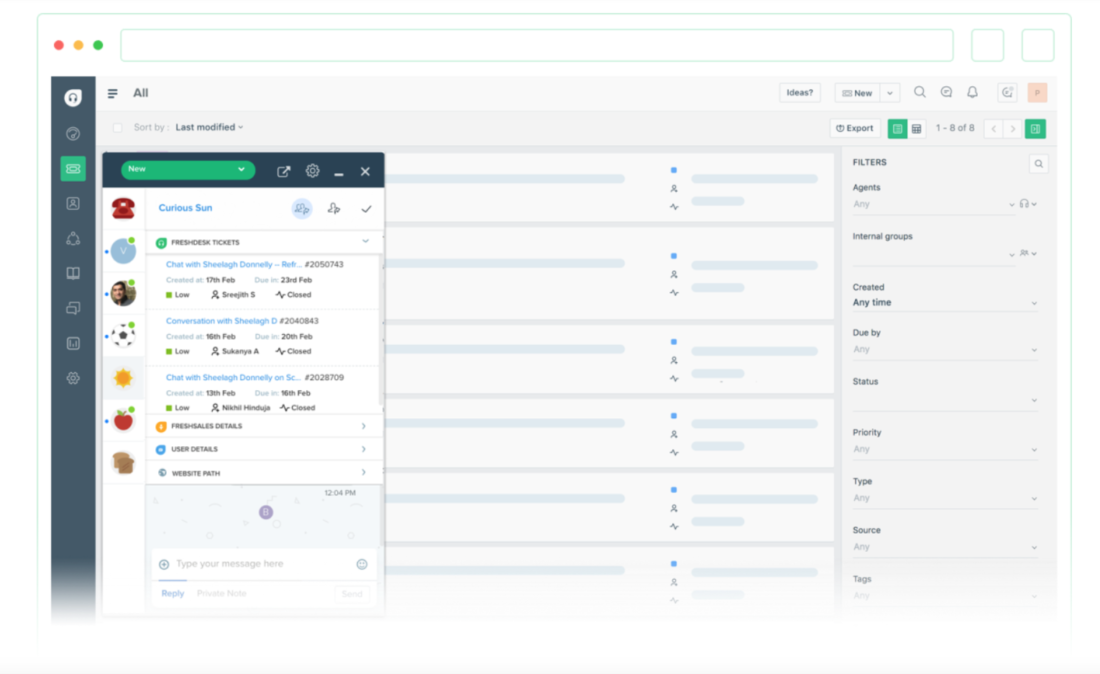Open ticket Chat with Sheelagh Donnelly #2050743

click(x=237, y=263)
